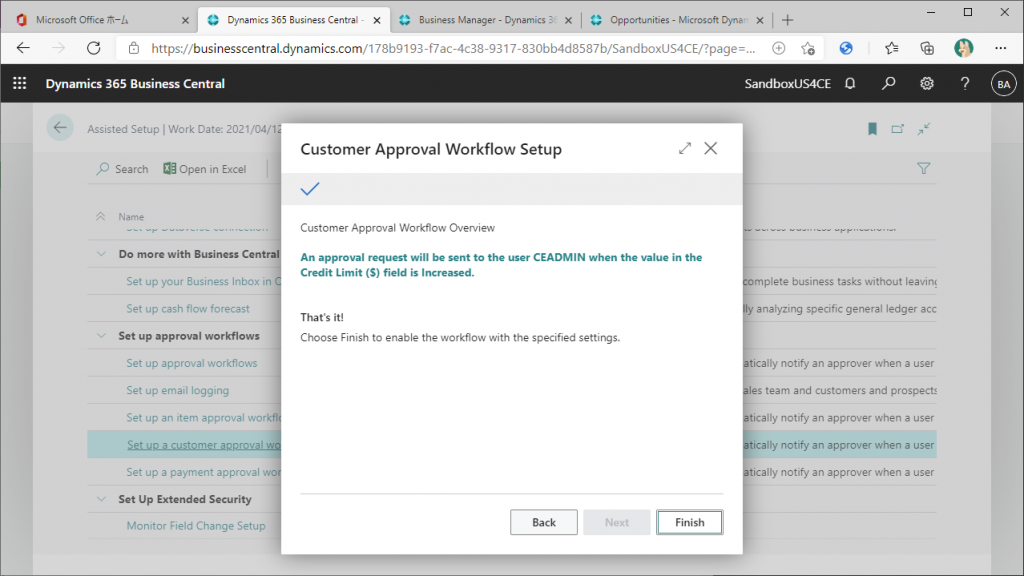Open Monitor Field Change Setup
This screenshot has width=1024, height=576.
click(x=196, y=526)
